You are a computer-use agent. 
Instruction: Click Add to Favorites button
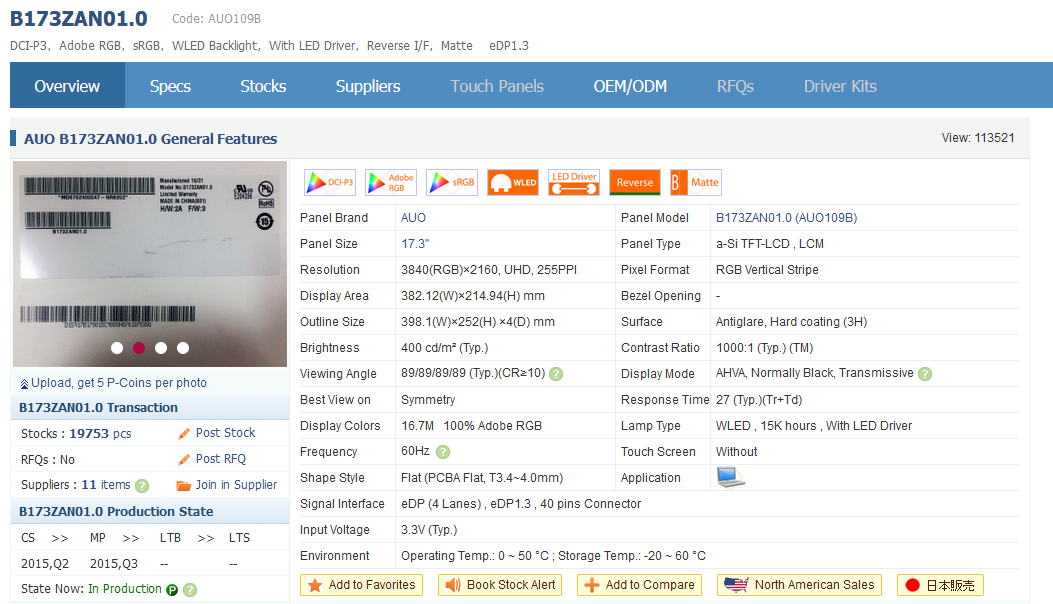click(x=361, y=585)
